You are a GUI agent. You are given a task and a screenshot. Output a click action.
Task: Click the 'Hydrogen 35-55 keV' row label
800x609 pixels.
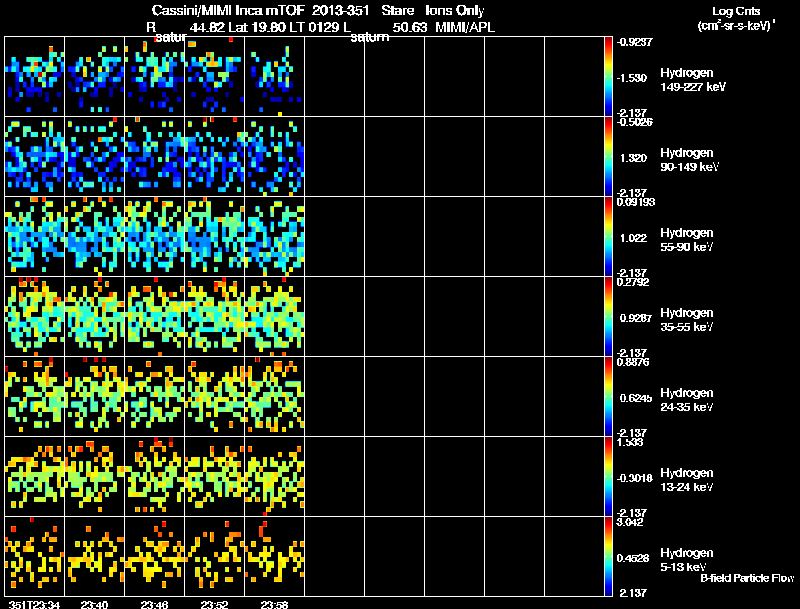[x=687, y=320]
